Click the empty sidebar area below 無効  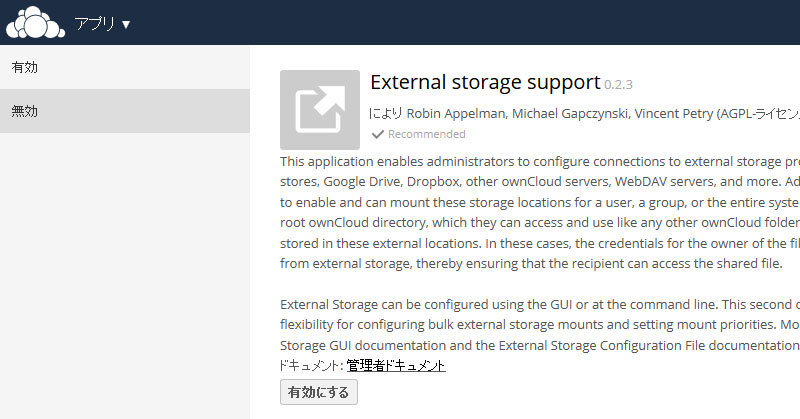point(125,276)
